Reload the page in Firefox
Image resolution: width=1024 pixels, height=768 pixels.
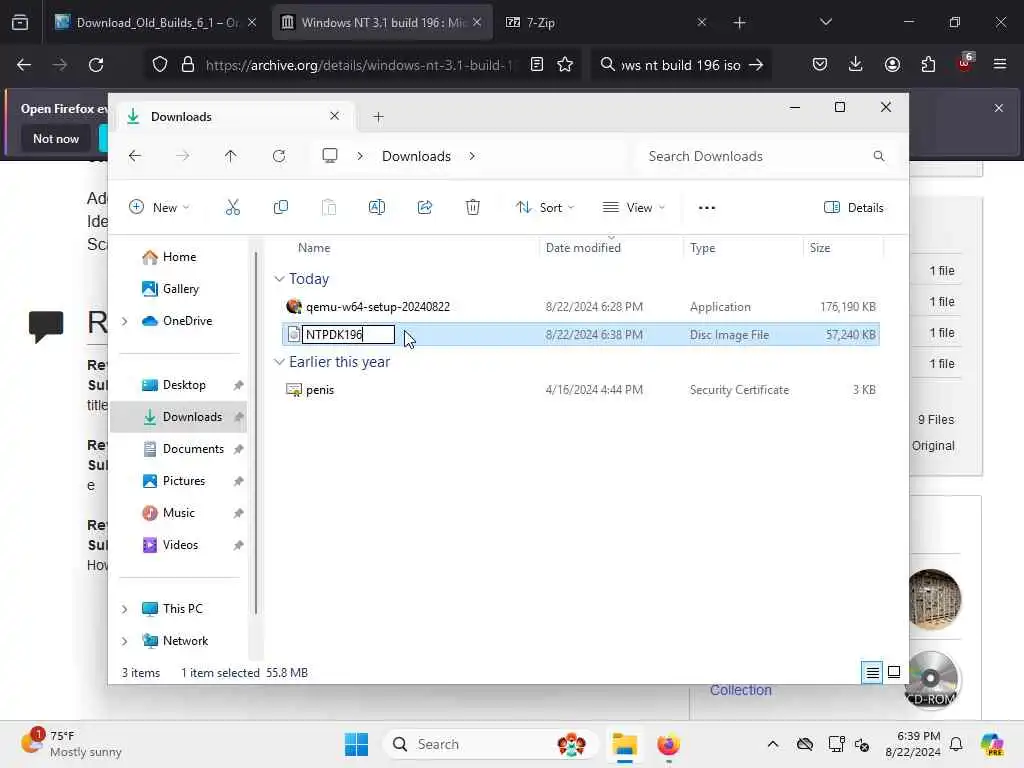(96, 65)
